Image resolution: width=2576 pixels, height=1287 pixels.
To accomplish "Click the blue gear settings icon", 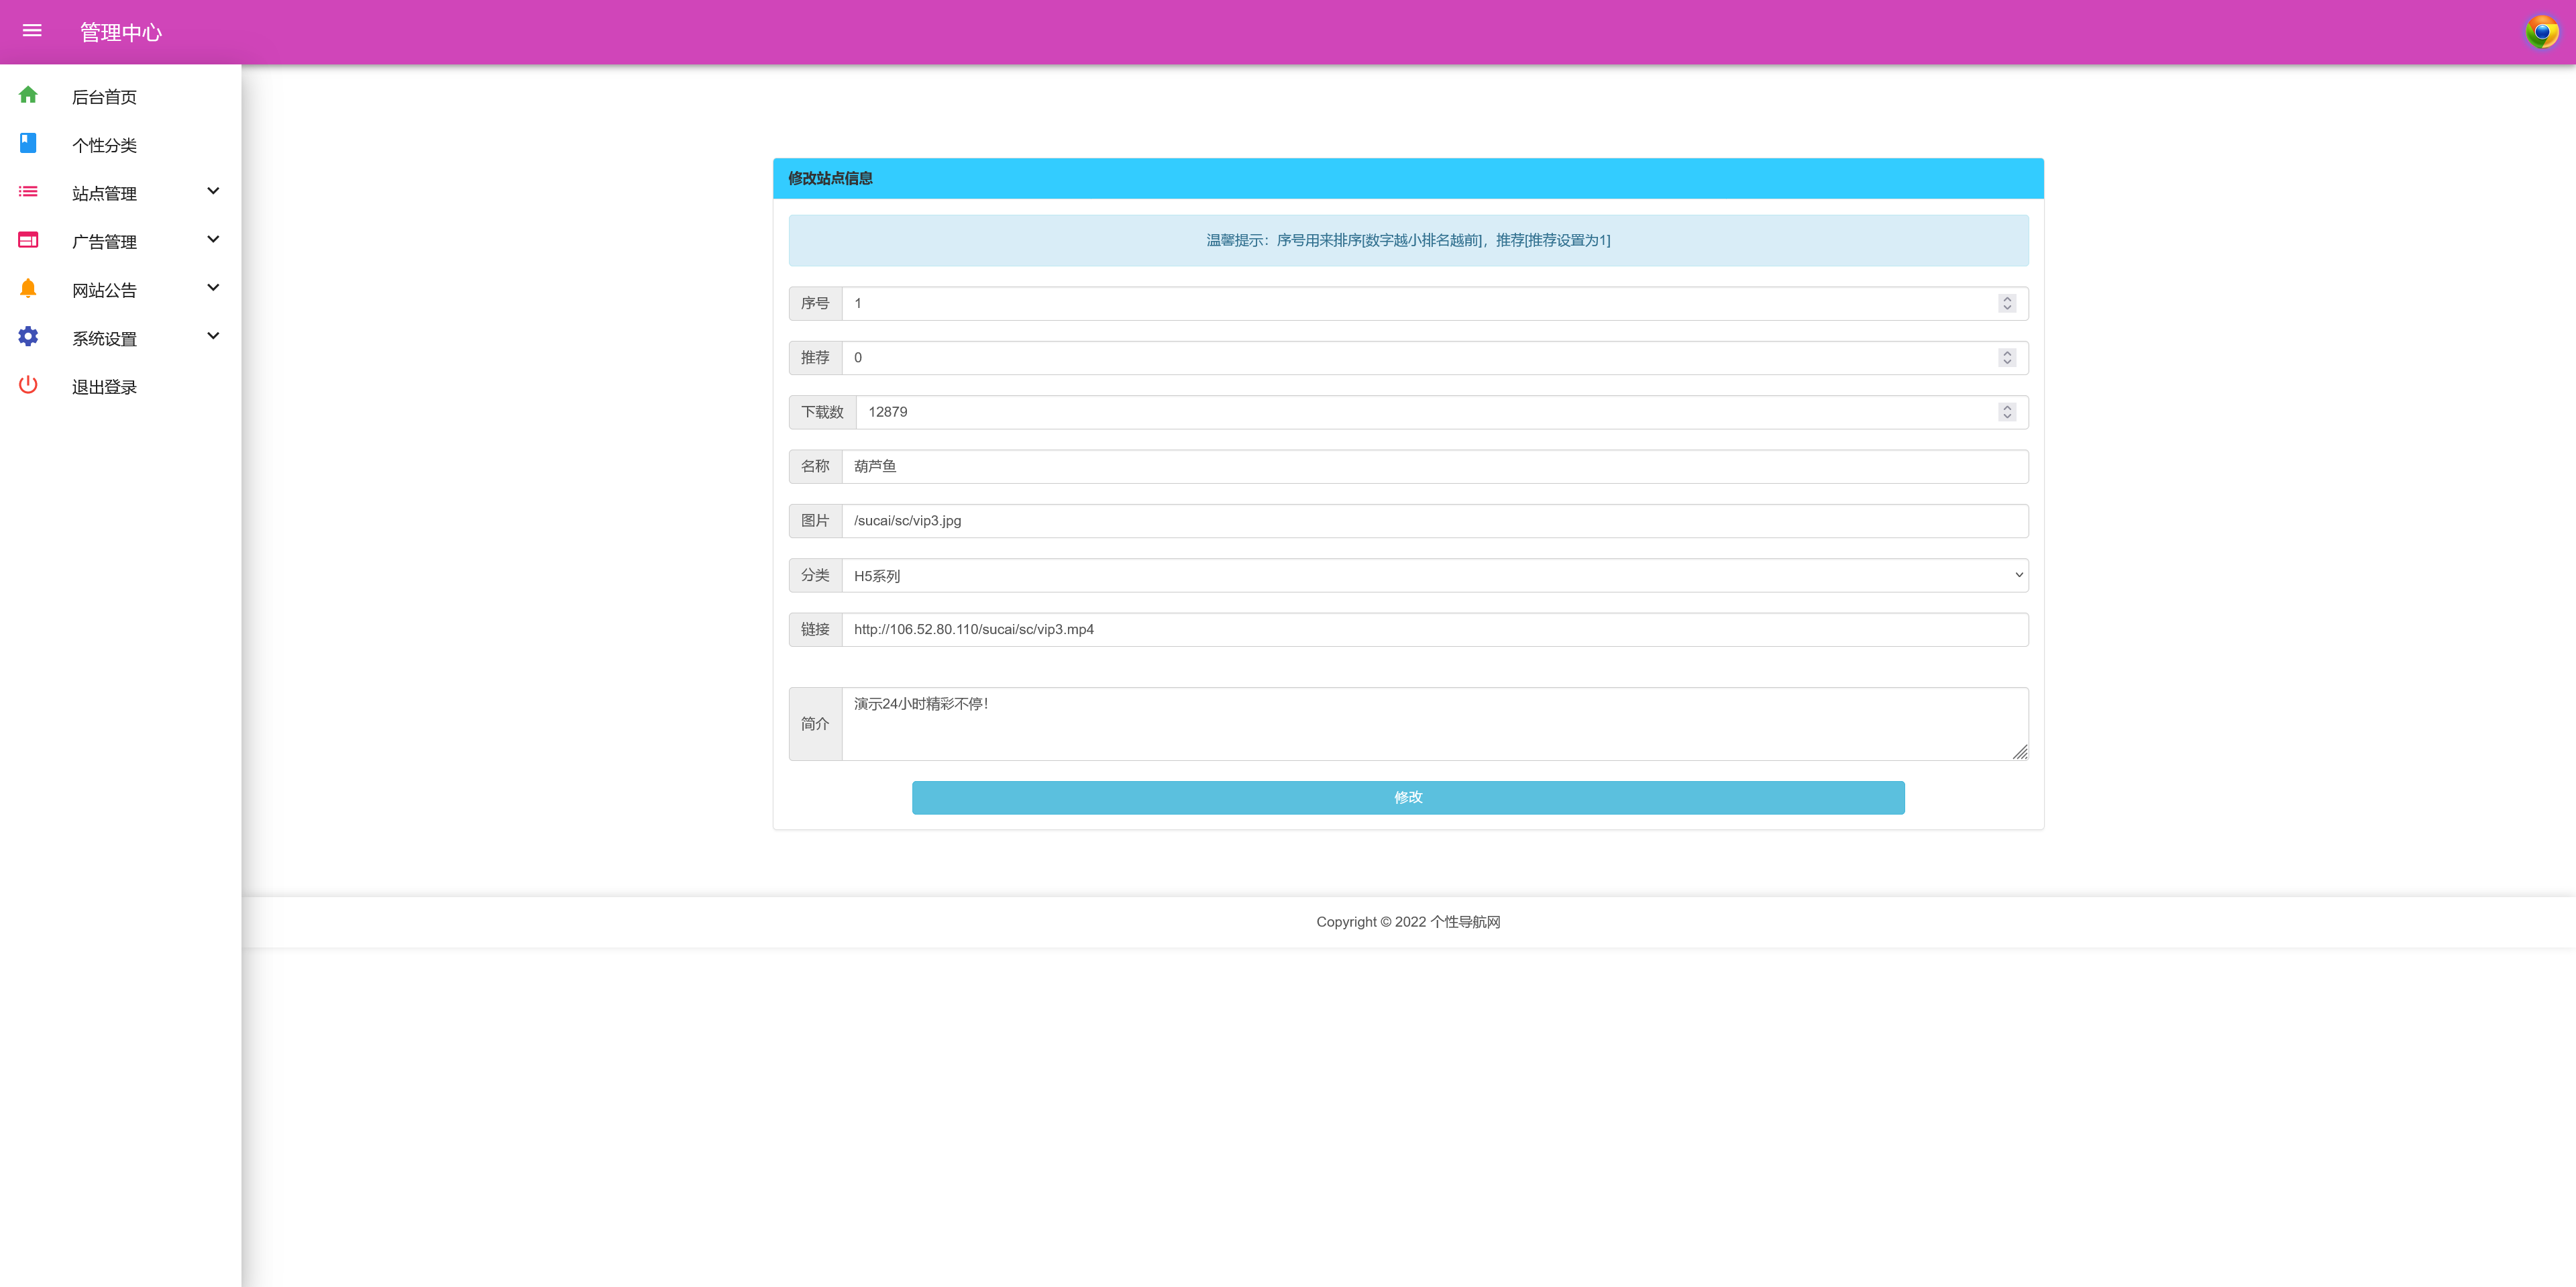I will [28, 336].
